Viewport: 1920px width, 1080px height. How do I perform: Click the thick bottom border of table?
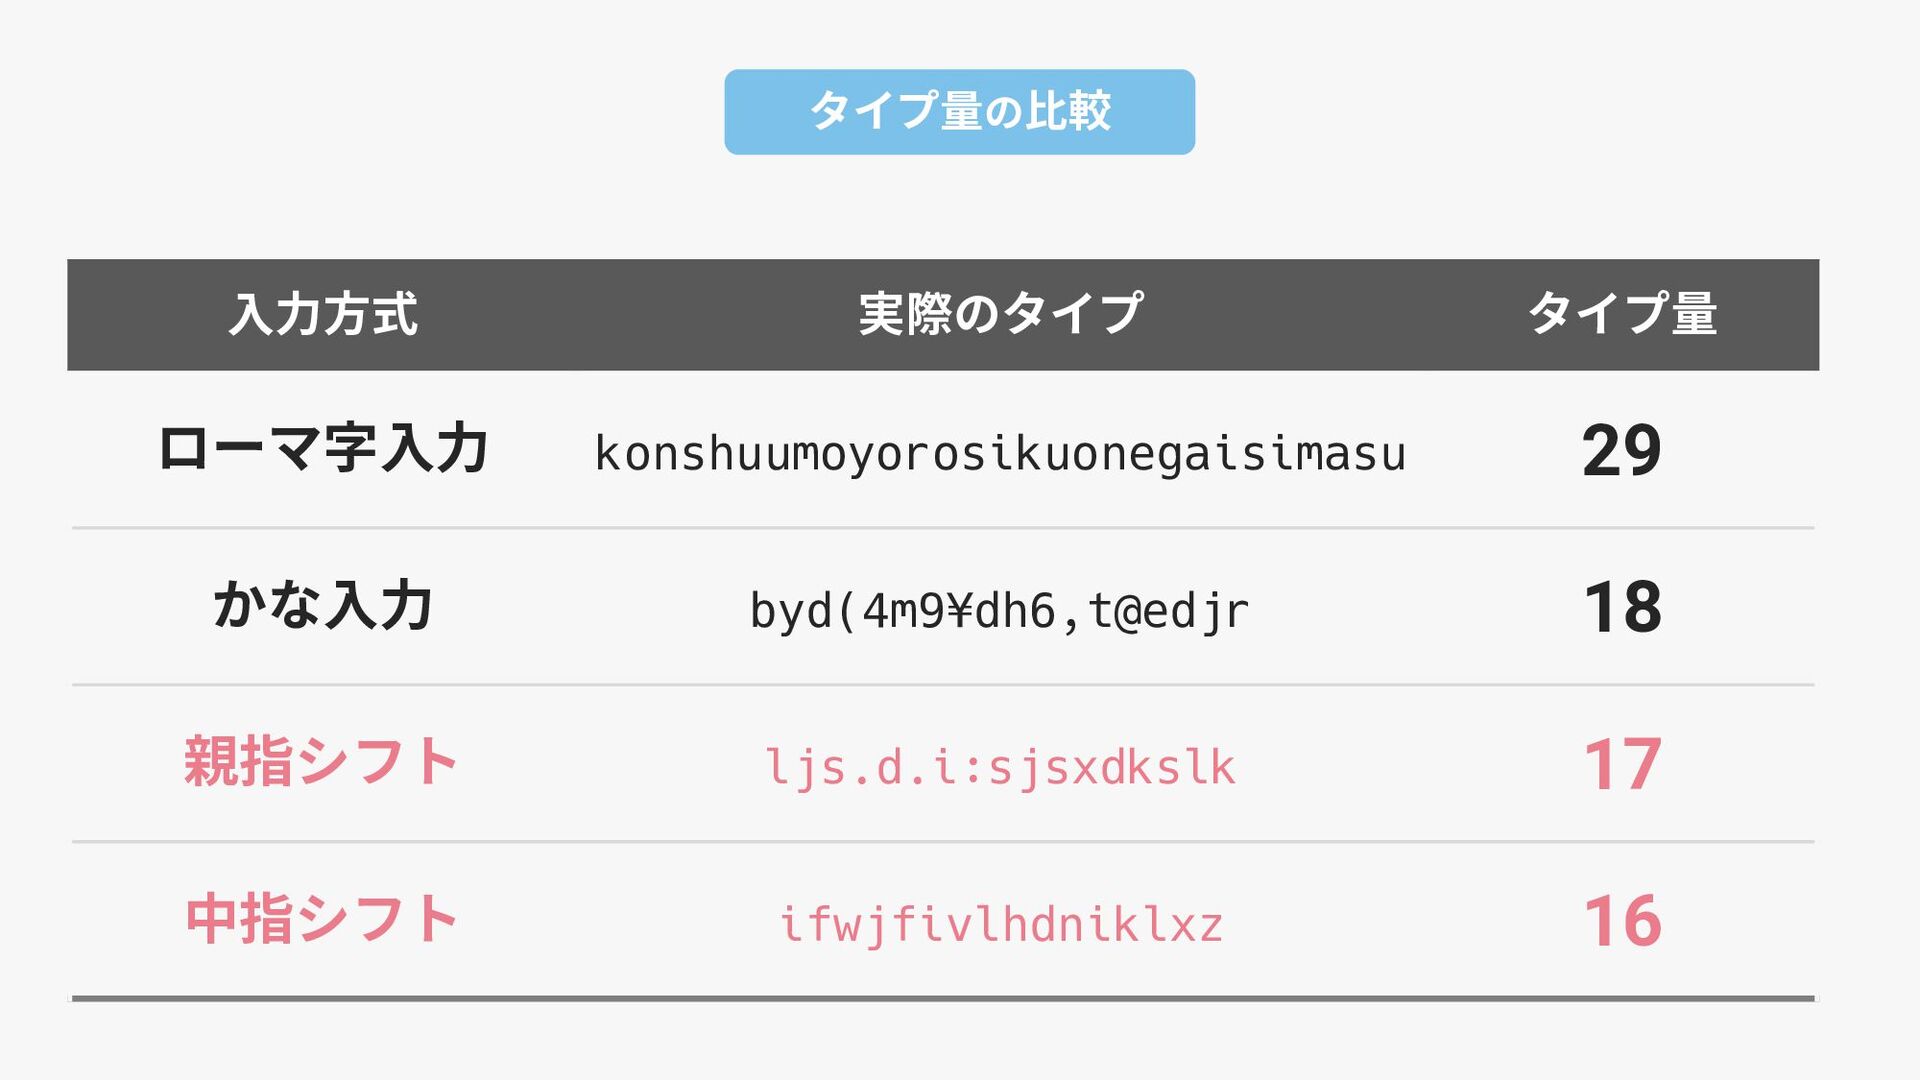943,998
